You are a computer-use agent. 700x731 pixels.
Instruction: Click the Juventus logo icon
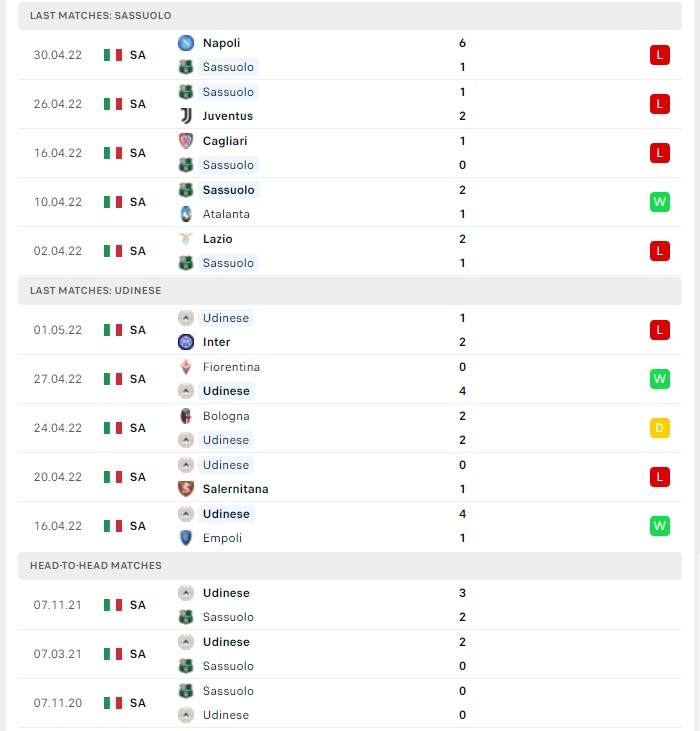point(185,116)
